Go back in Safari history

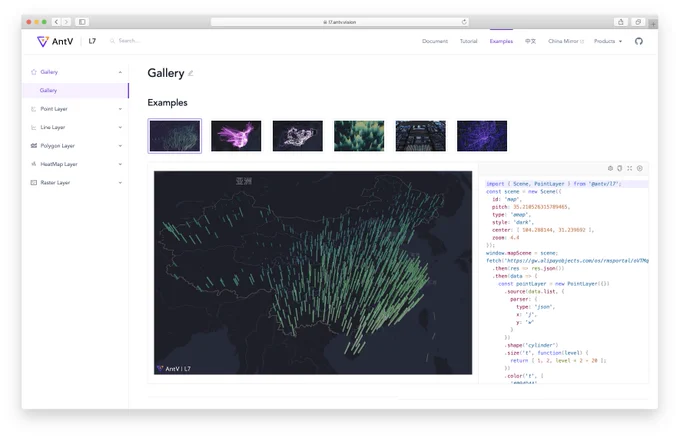coord(56,22)
